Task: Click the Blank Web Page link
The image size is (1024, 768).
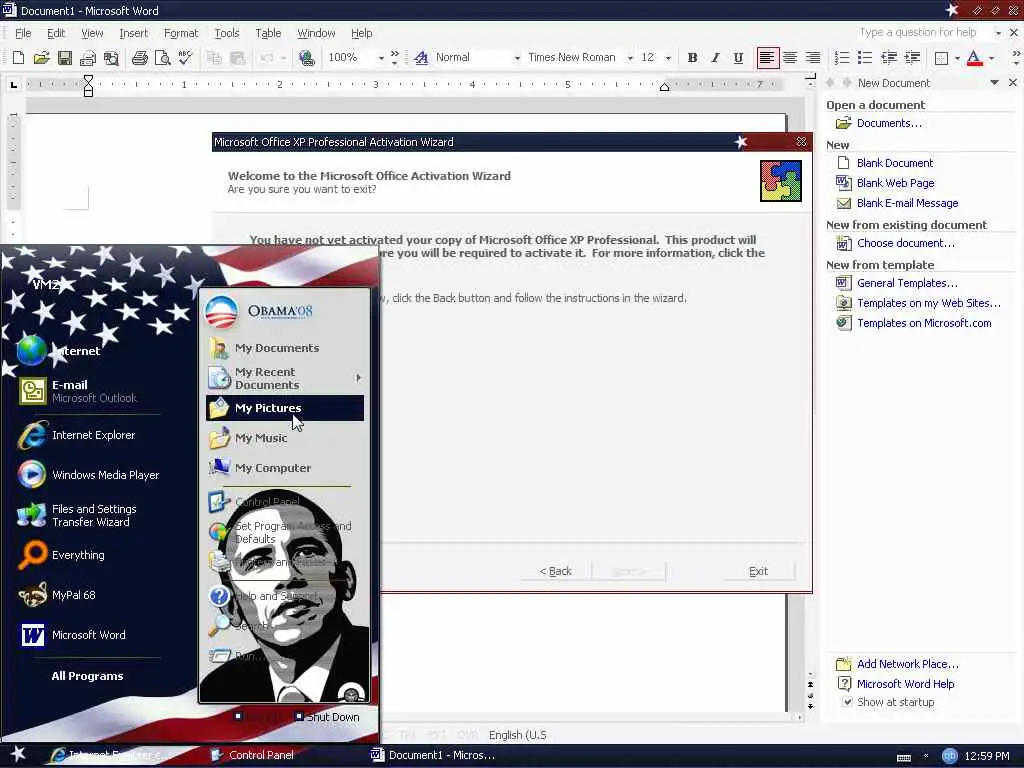Action: [895, 184]
